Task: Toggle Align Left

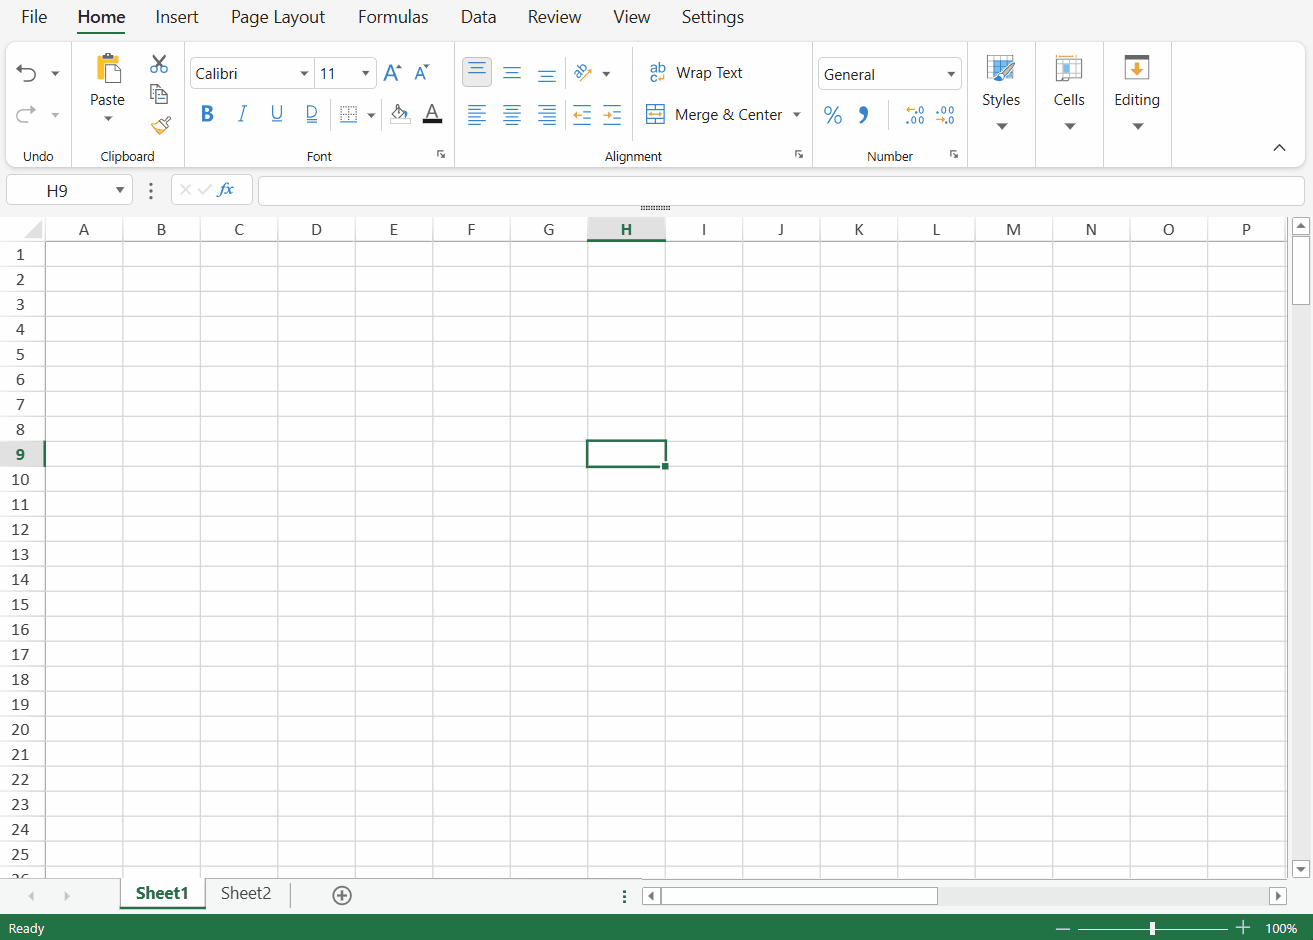Action: (x=477, y=115)
